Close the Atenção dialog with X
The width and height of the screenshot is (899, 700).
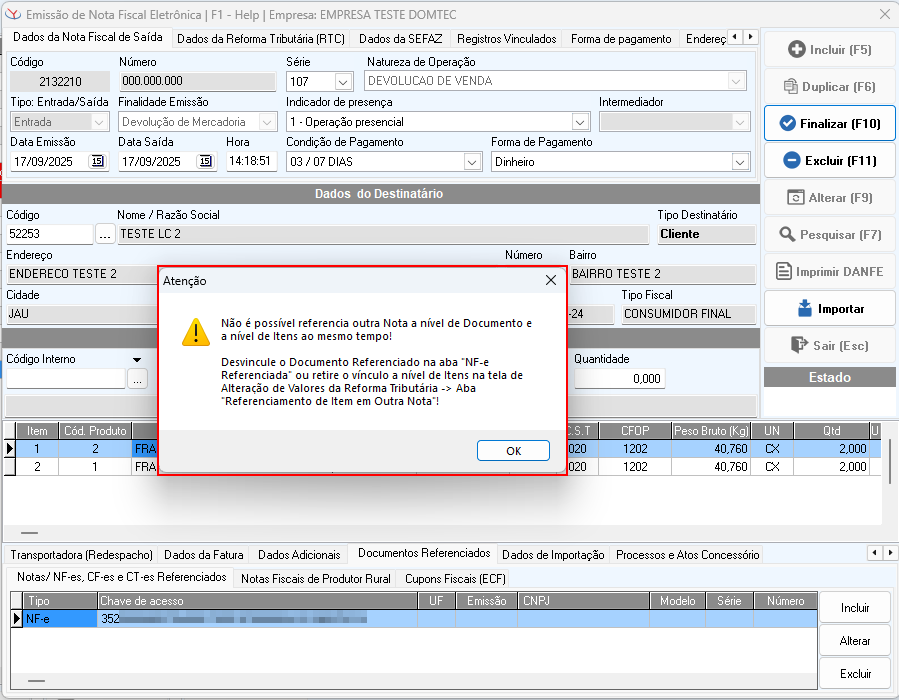pyautogui.click(x=550, y=281)
